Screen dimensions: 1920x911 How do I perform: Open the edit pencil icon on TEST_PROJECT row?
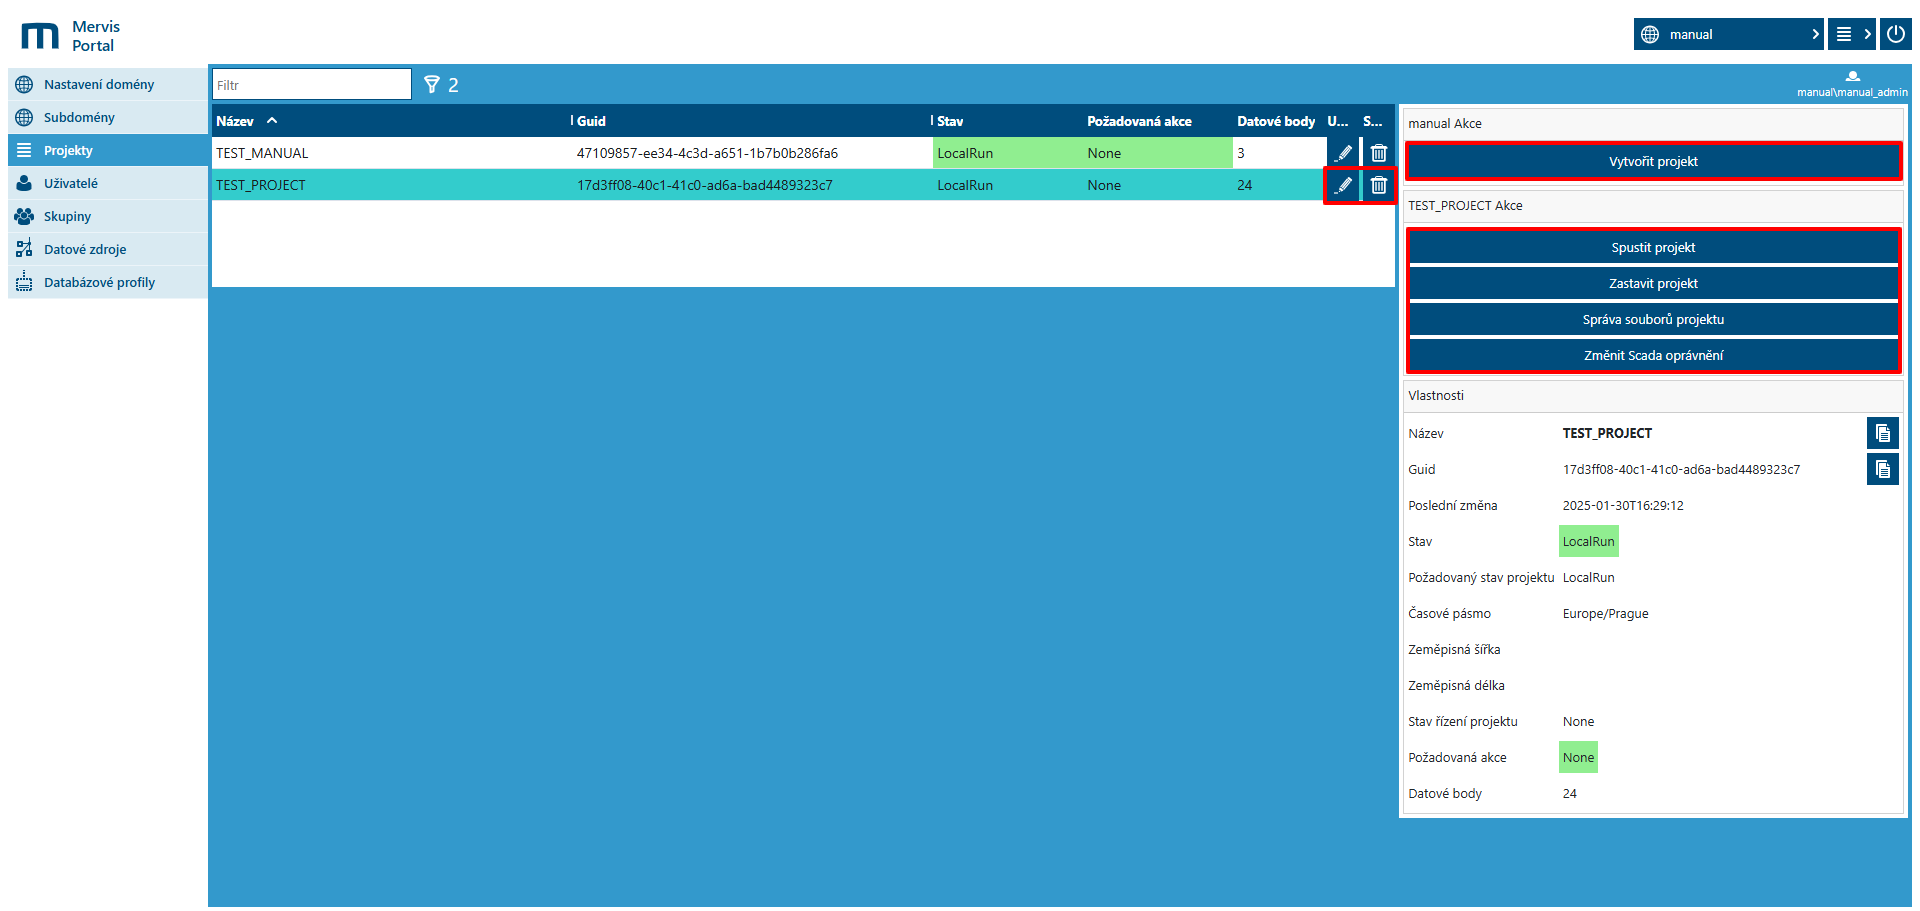click(x=1343, y=185)
